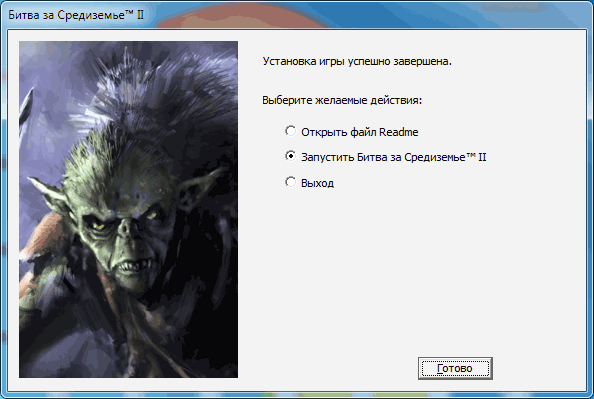
Task: Click the Запустить Битва за Средиземье label text
Action: coord(394,157)
